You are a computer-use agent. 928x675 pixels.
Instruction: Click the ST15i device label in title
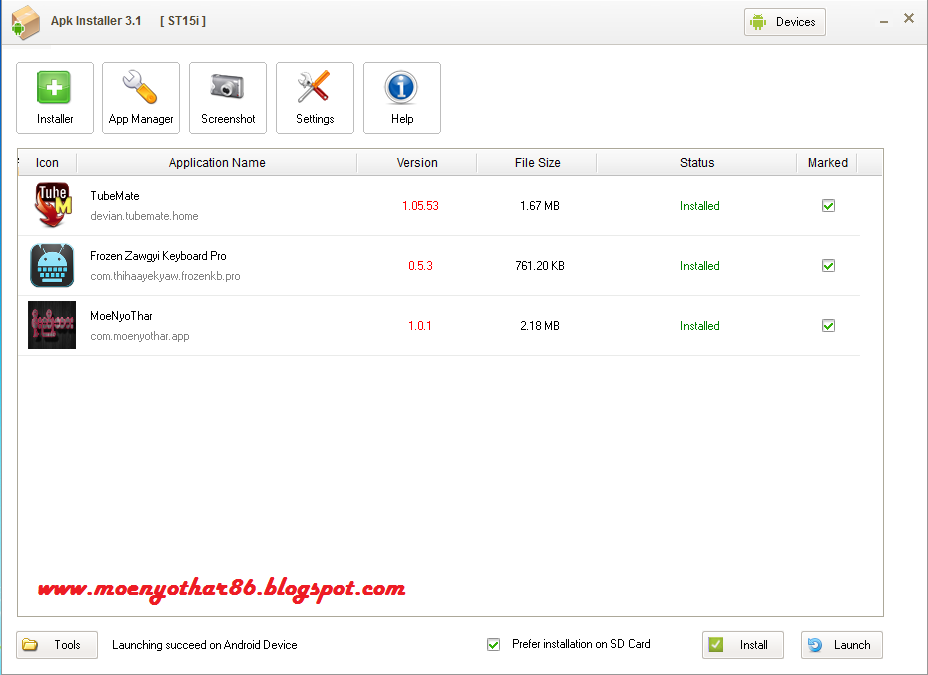[183, 21]
